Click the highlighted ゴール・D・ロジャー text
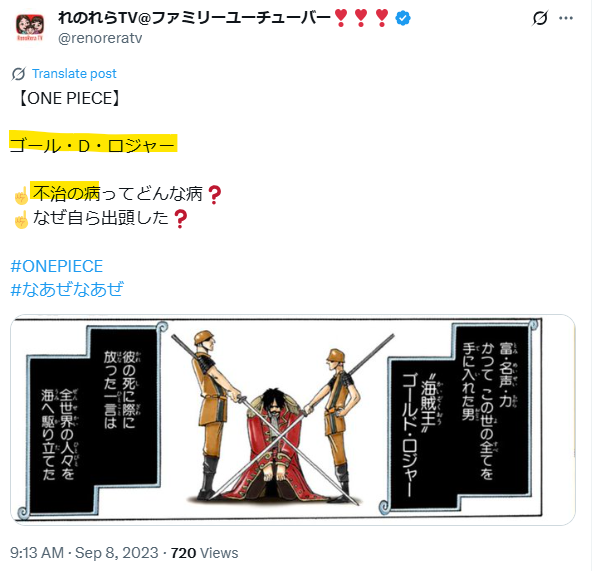This screenshot has height=571, width=592. point(93,145)
